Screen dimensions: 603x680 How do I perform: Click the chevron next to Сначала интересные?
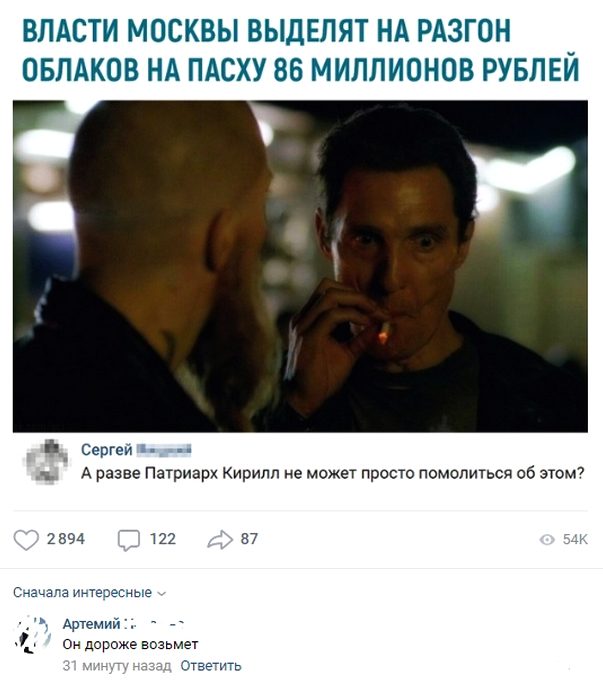click(161, 594)
